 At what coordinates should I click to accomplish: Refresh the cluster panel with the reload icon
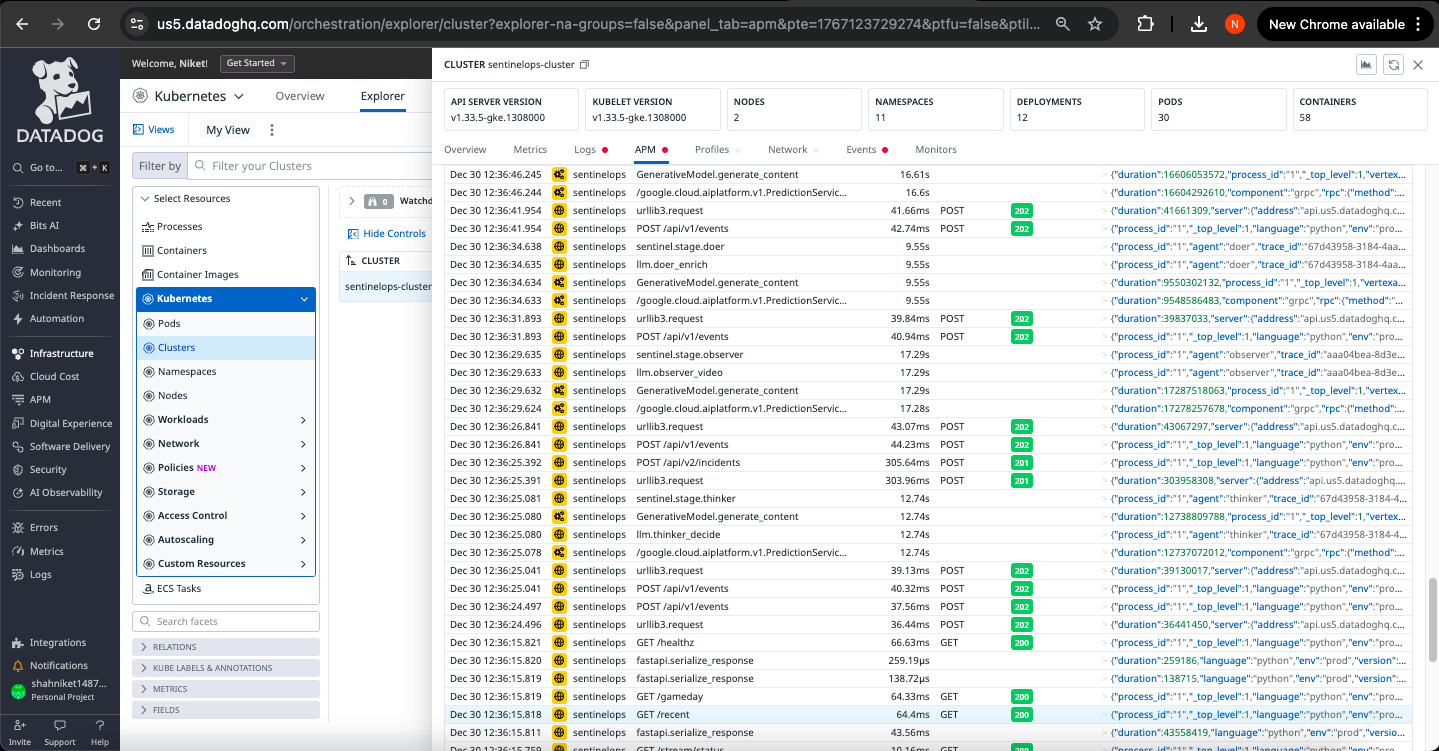coord(1393,65)
